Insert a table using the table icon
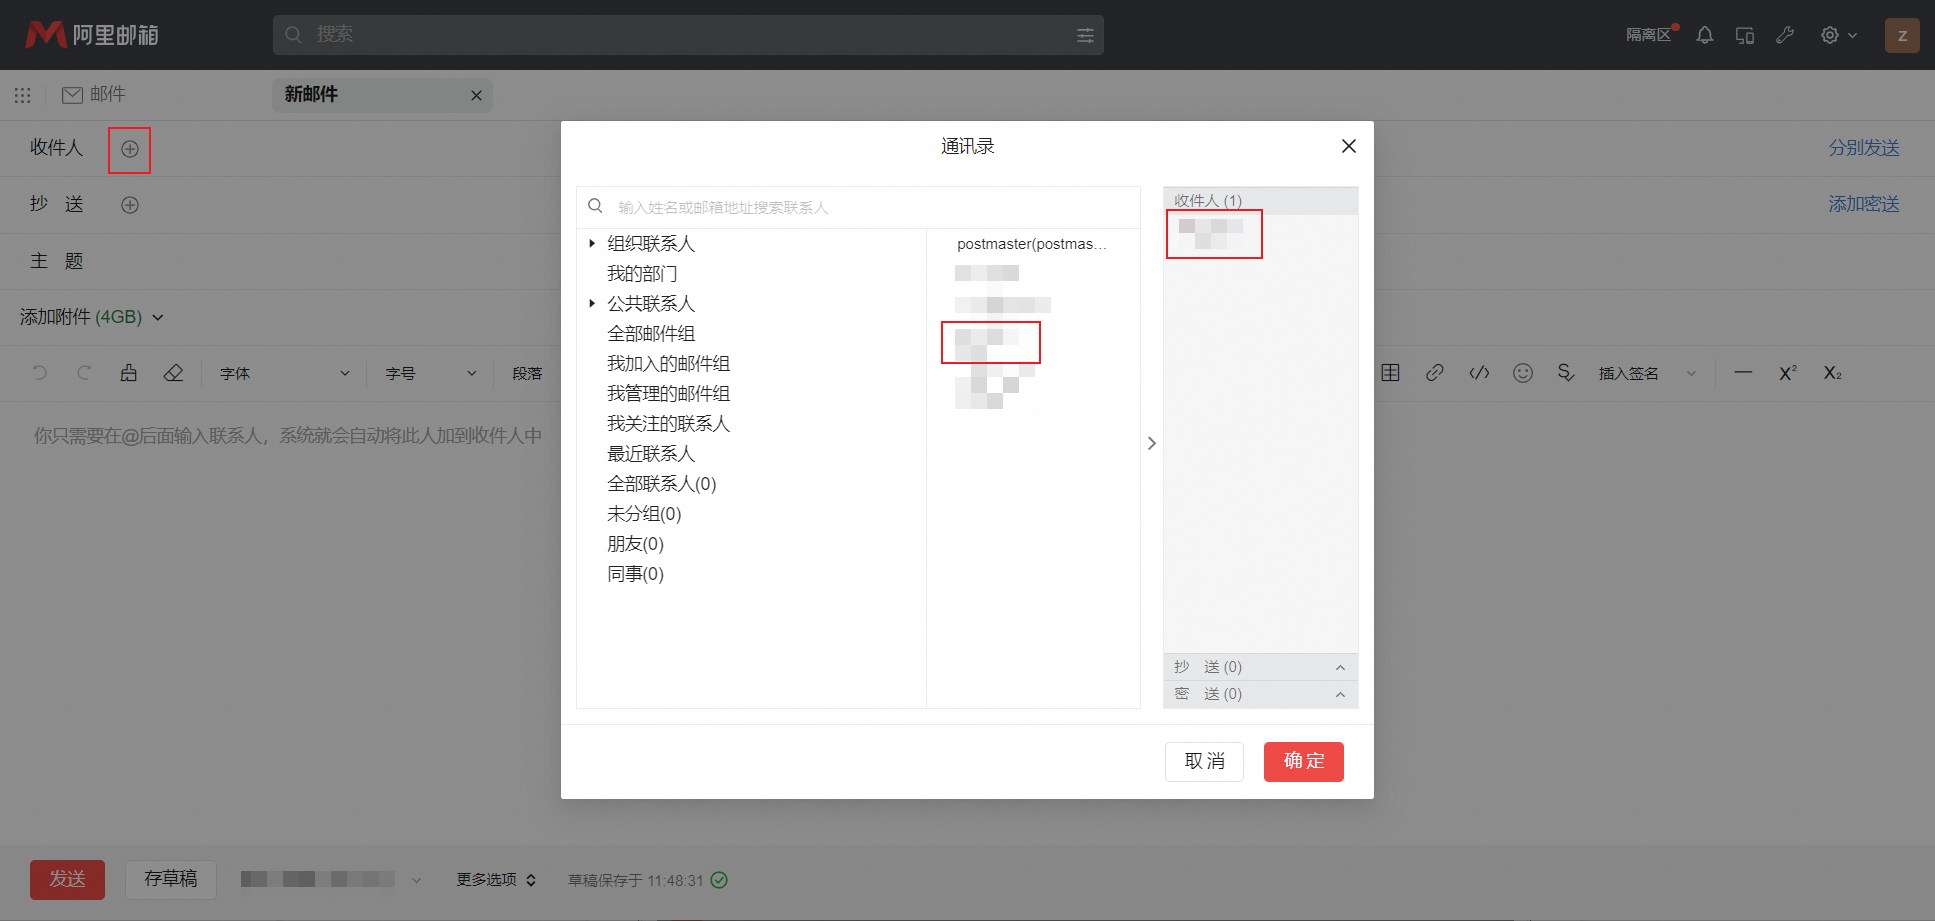Screen dimensions: 1935x921 pos(1390,373)
